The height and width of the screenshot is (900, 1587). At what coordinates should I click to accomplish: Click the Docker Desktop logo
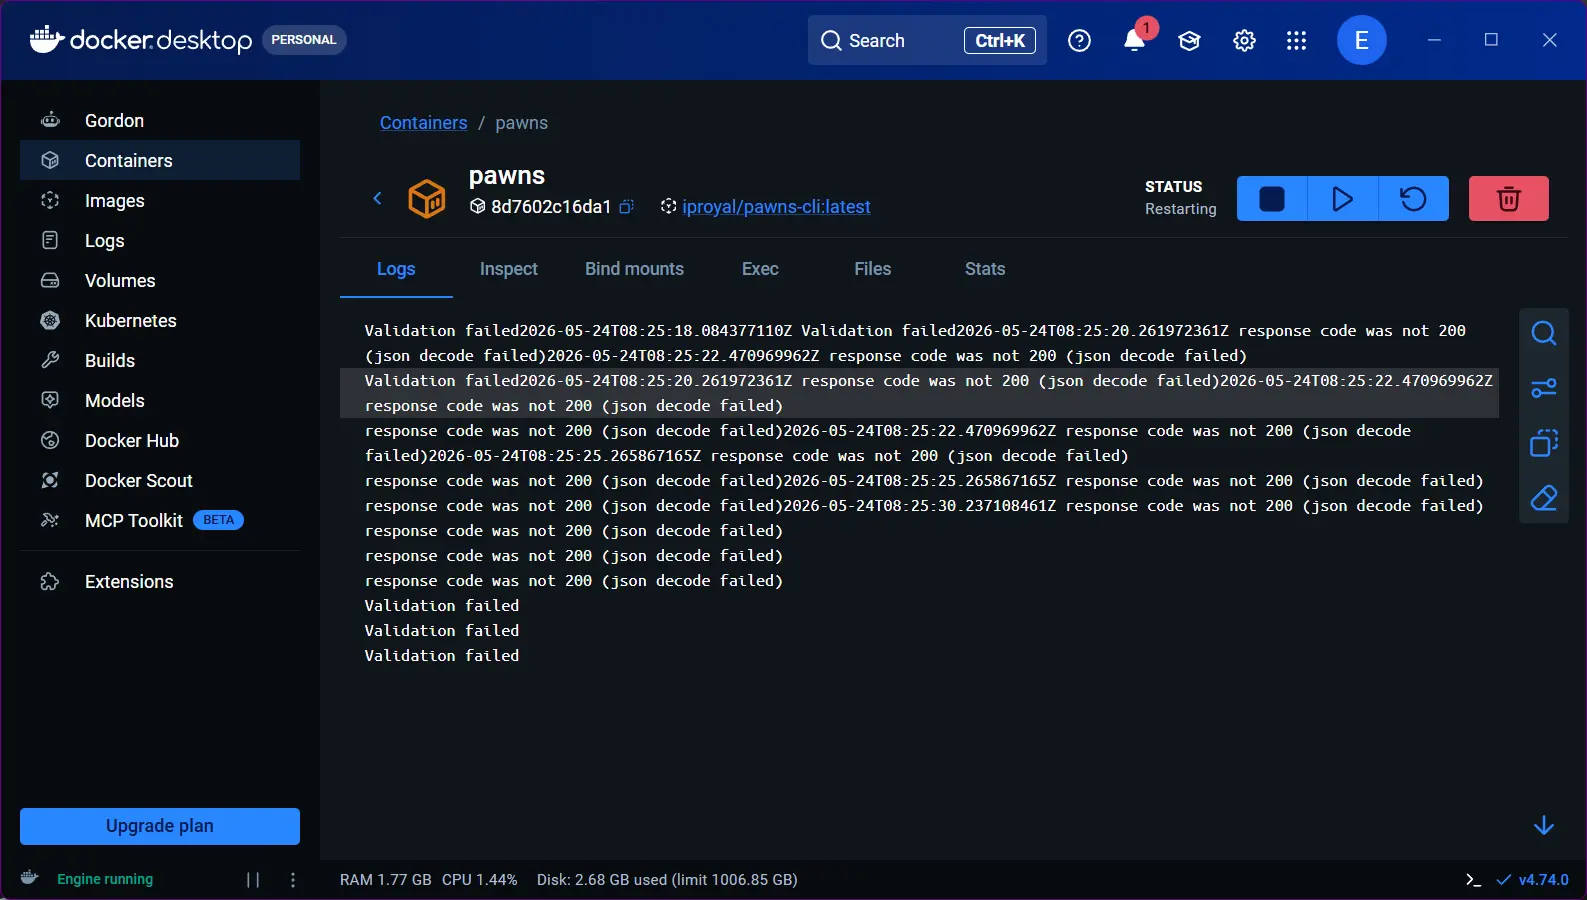pyautogui.click(x=141, y=40)
